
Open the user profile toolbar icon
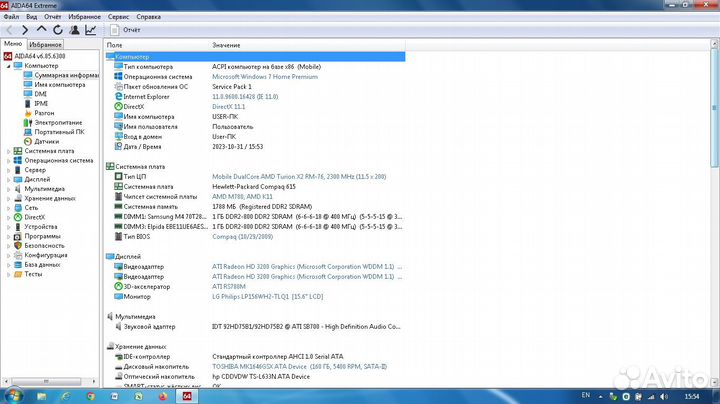click(73, 30)
